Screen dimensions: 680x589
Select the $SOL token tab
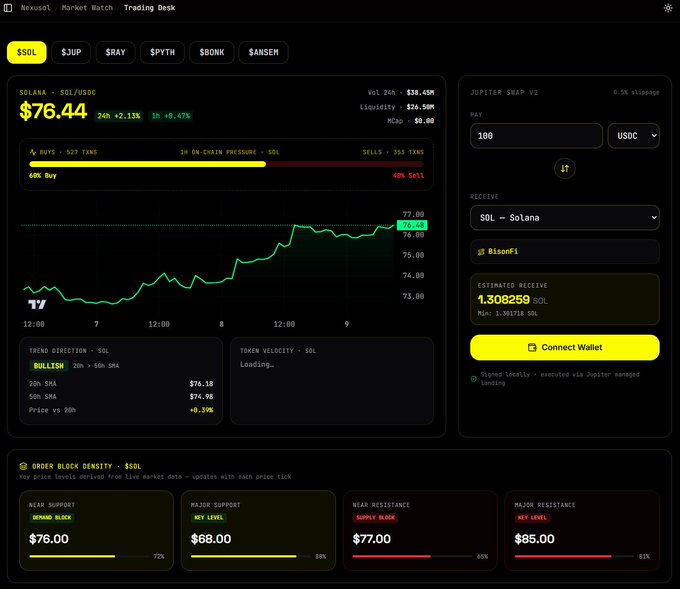coord(26,52)
